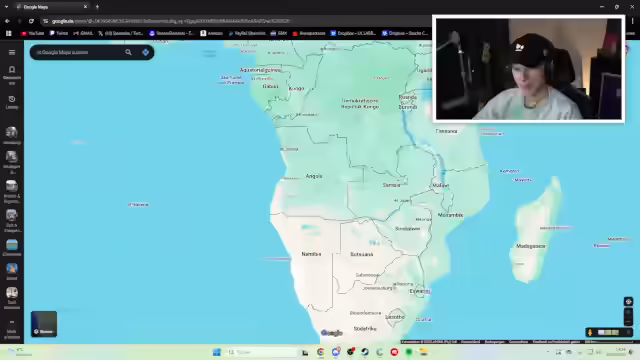The width and height of the screenshot is (640, 360).
Task: Click into the Google Maps search field
Action: click(x=78, y=52)
